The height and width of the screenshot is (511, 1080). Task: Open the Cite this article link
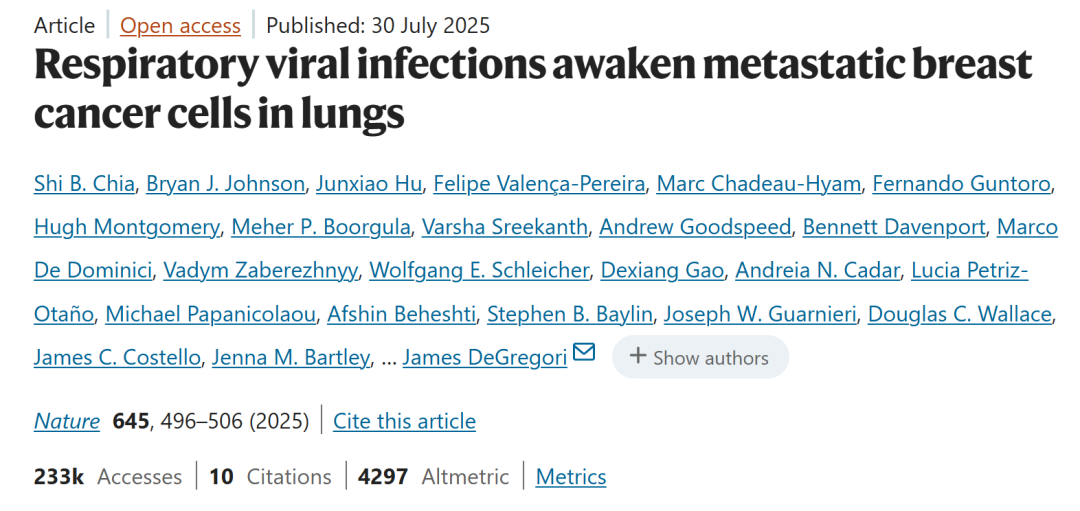pos(404,421)
